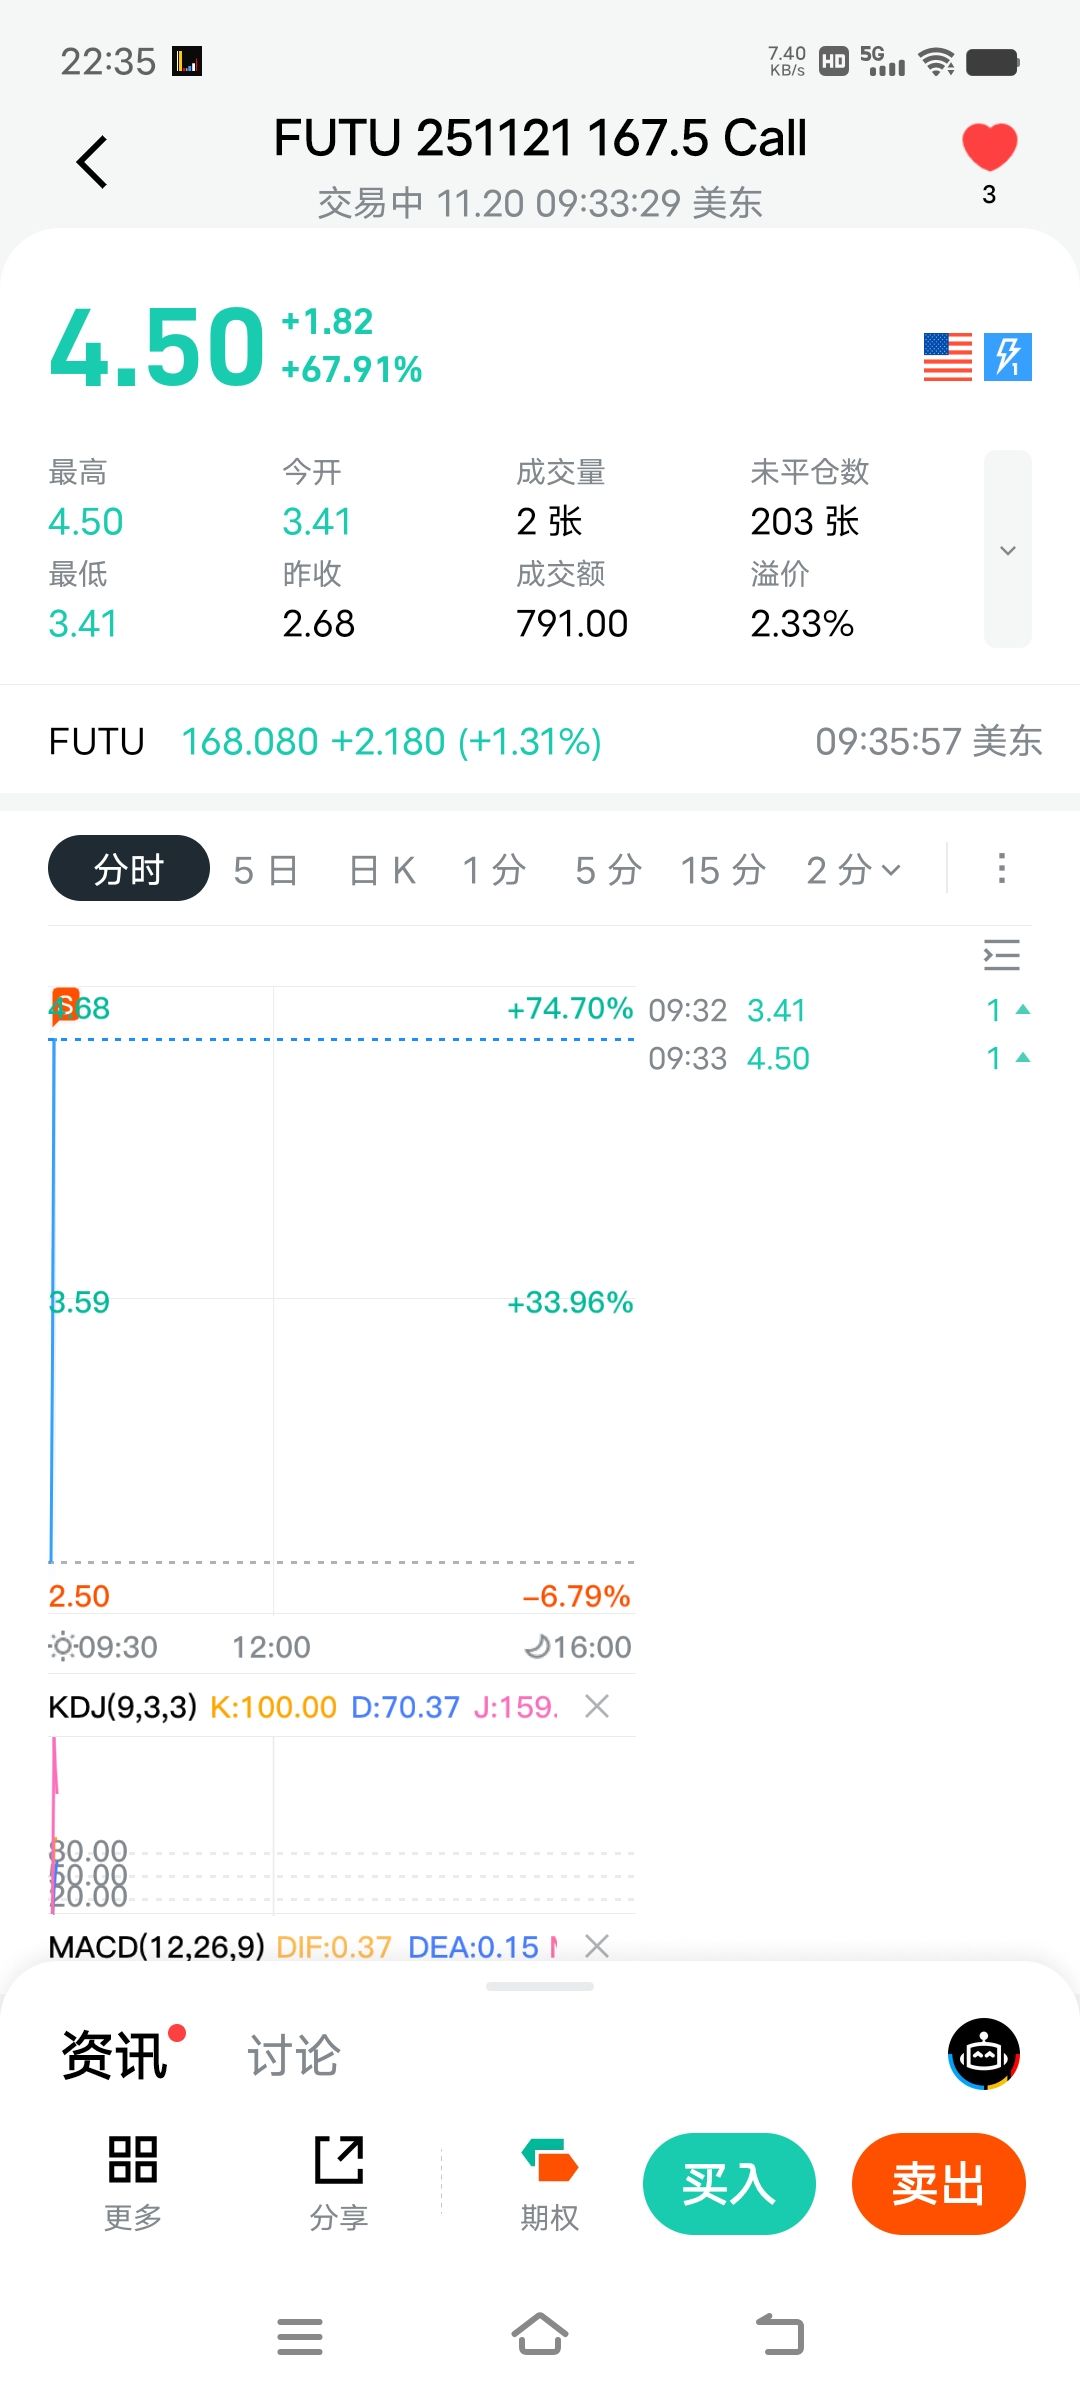1080x2400 pixels.
Task: Close the MACD indicator panel
Action: click(x=597, y=1946)
